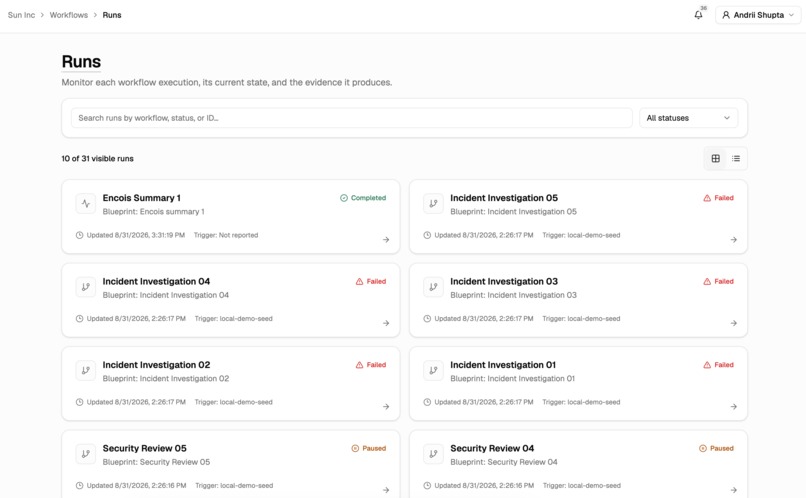The image size is (806, 498).
Task: Open the Encois Summary 1 run title
Action: [141, 198]
